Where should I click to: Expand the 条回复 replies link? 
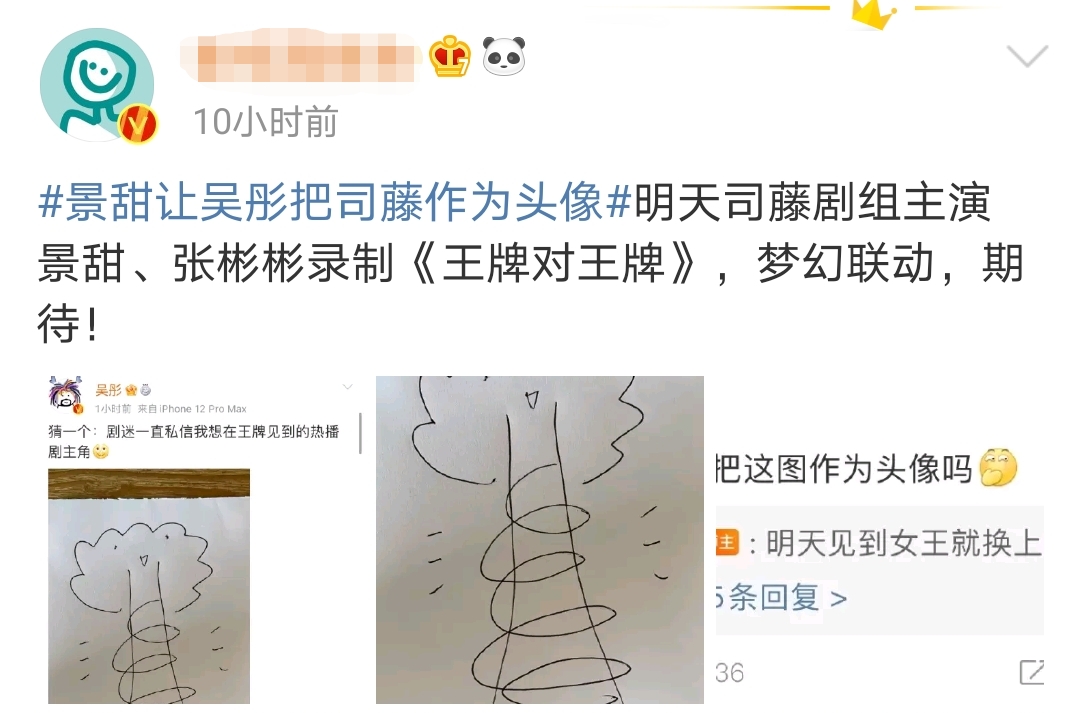pyautogui.click(x=781, y=597)
